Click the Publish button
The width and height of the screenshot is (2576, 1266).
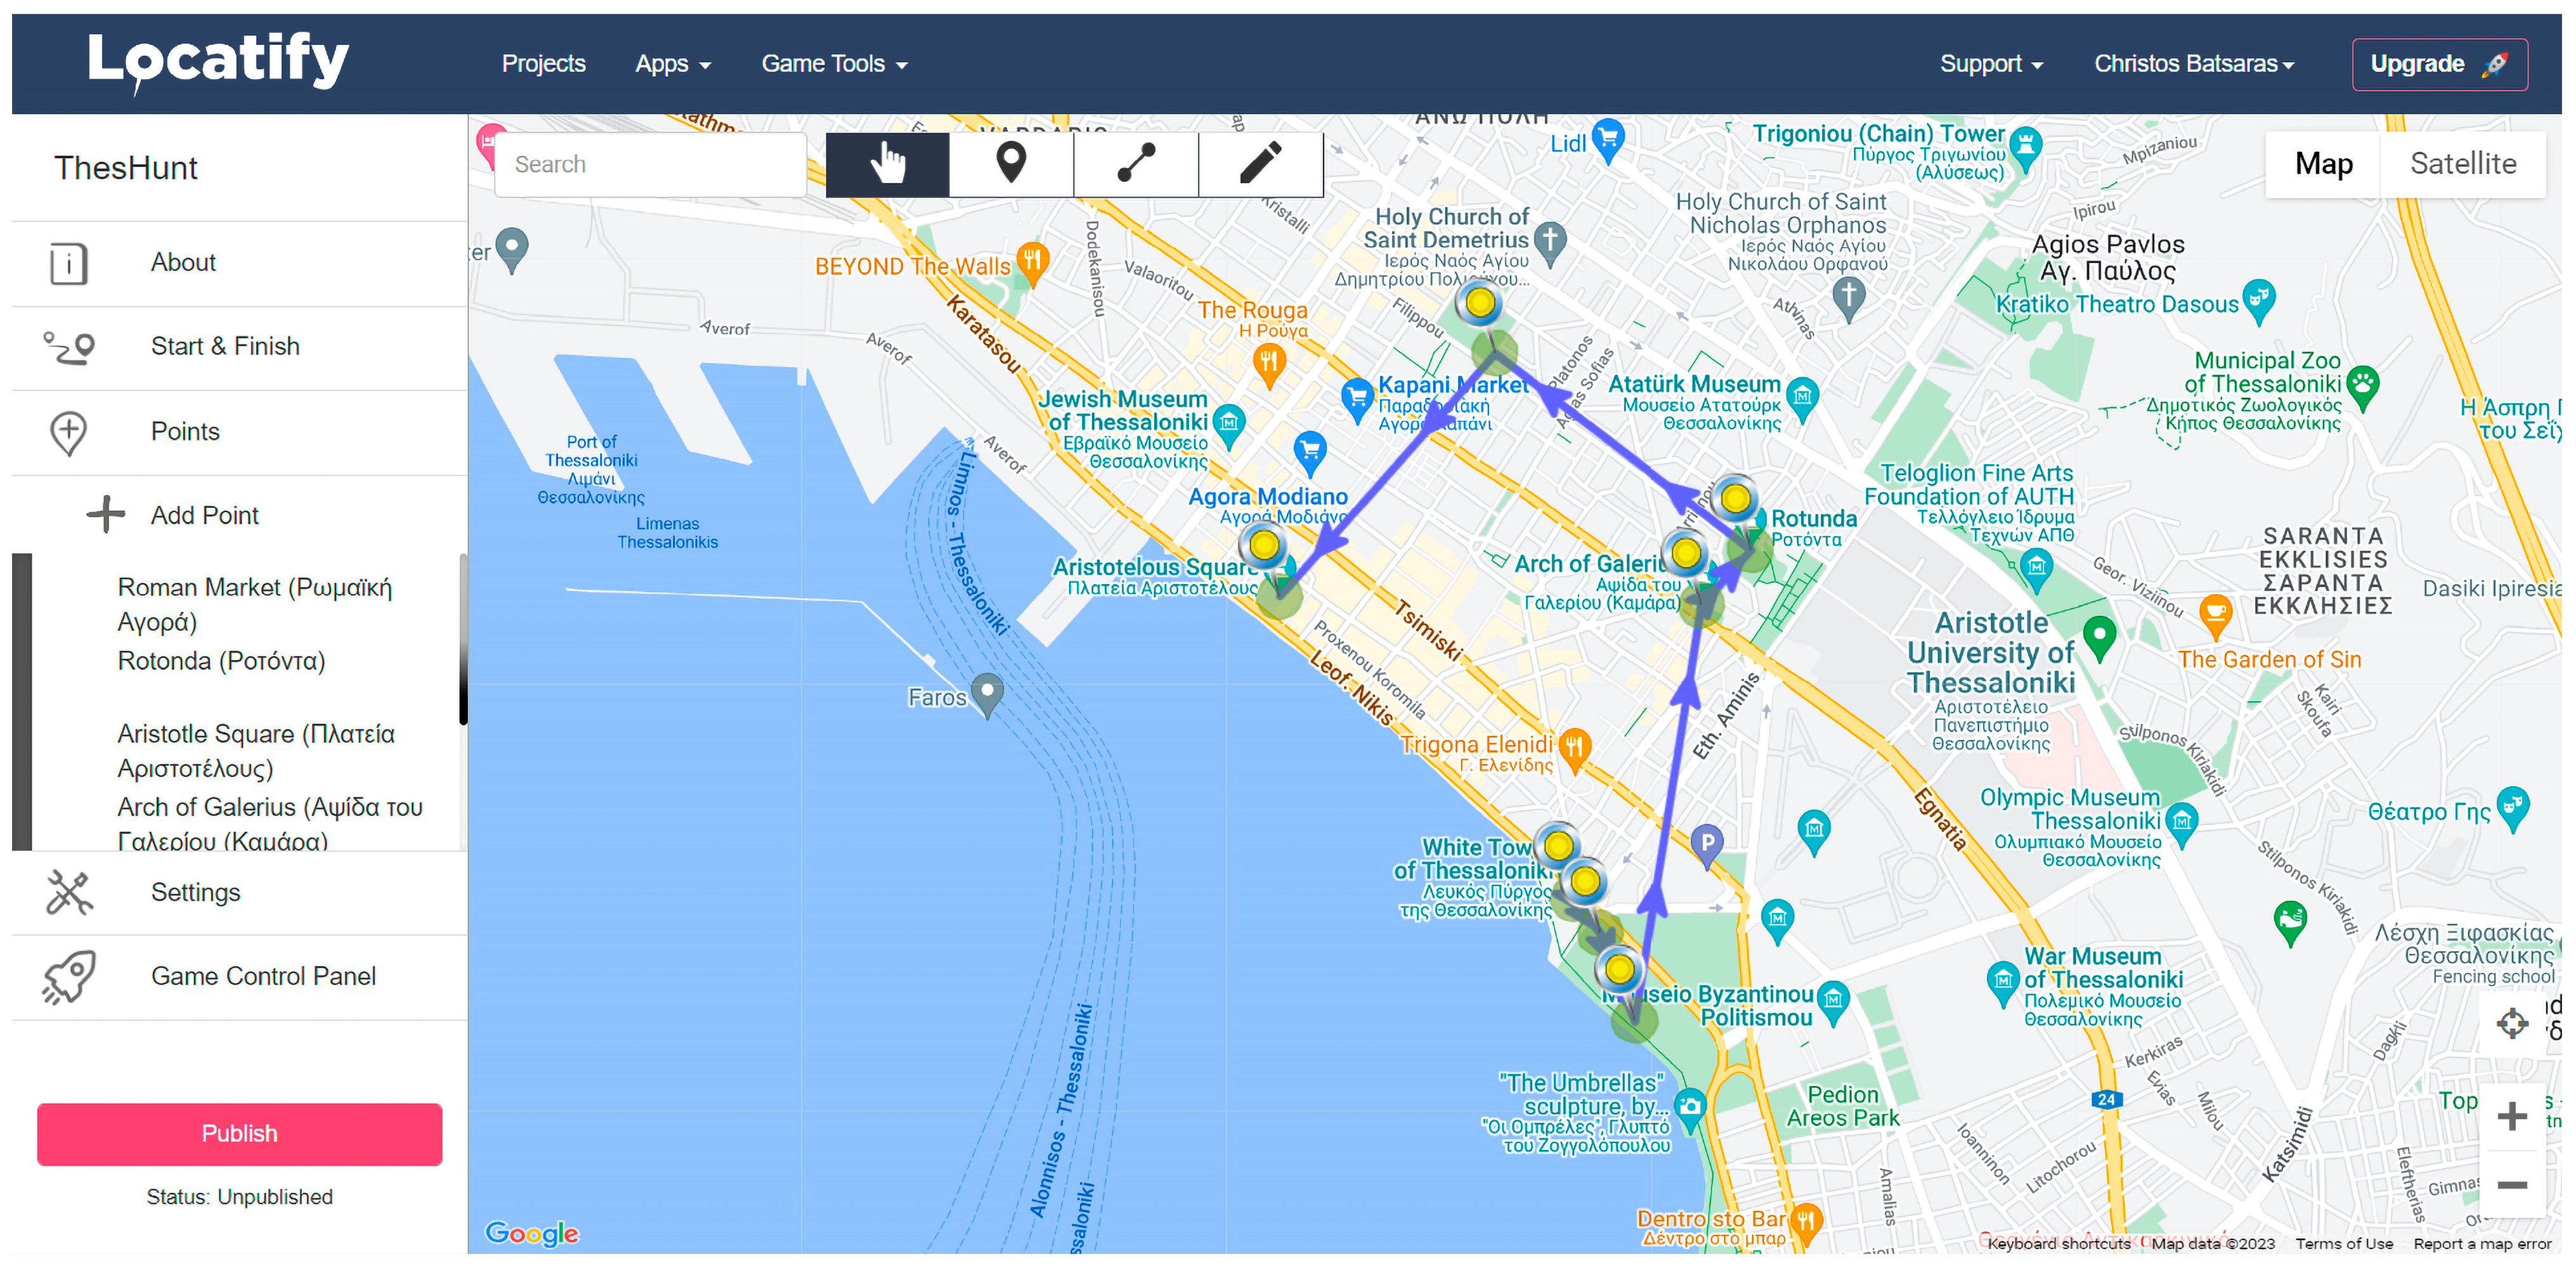pyautogui.click(x=239, y=1134)
